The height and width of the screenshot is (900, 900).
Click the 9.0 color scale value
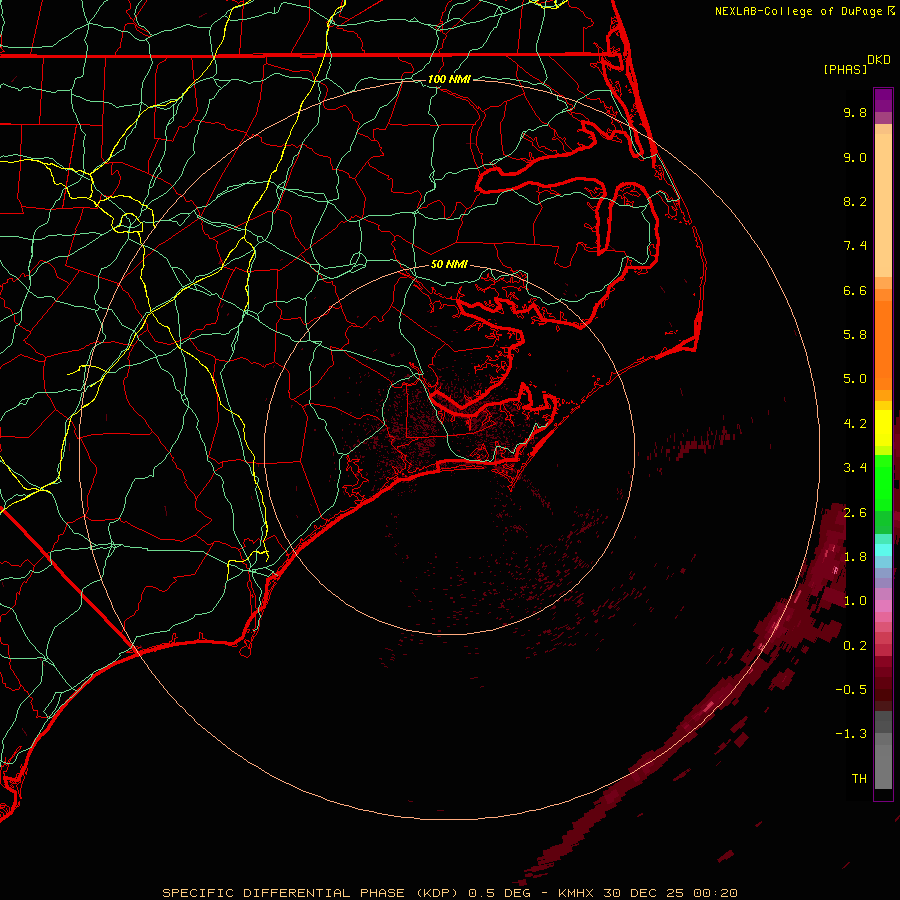[855, 157]
